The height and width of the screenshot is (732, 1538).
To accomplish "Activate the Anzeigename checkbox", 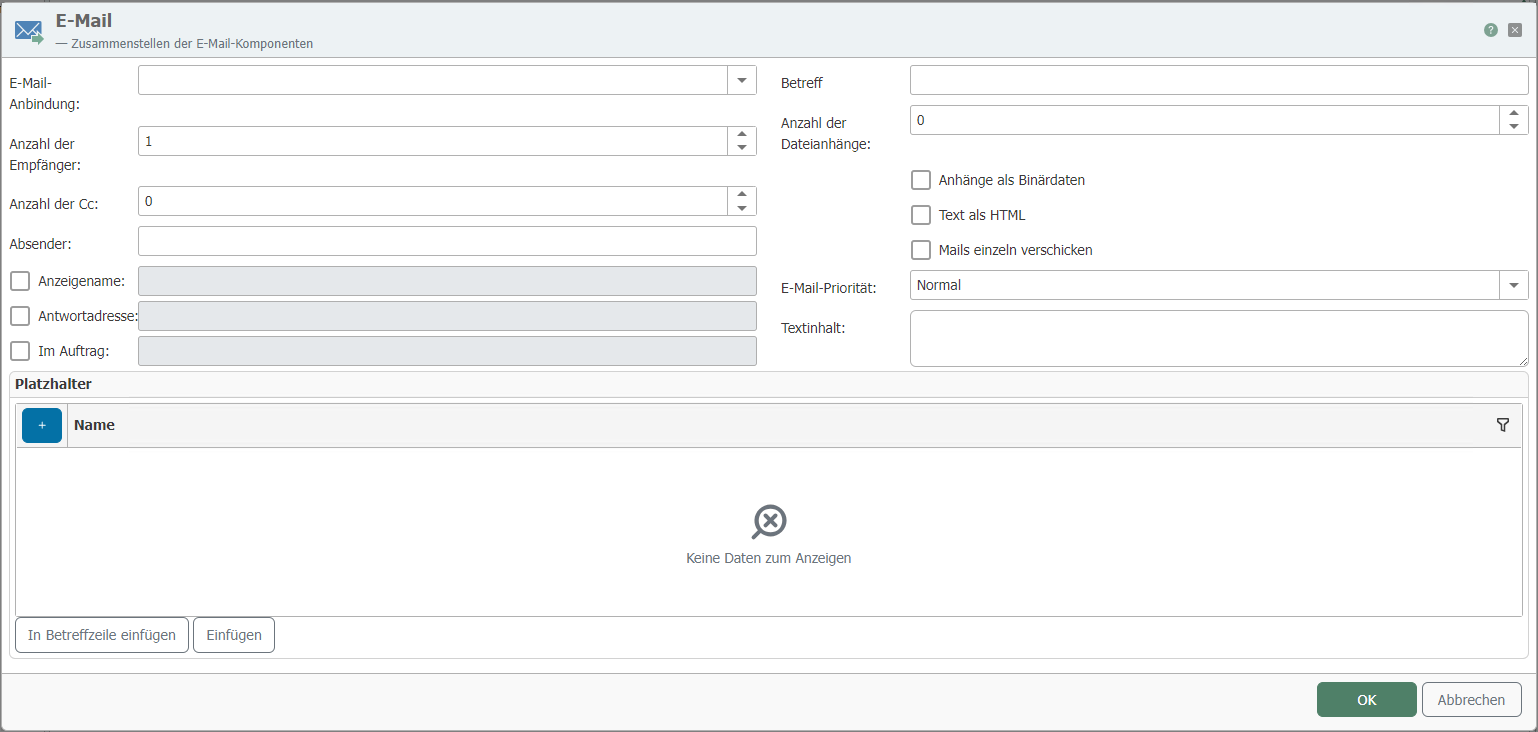I will (x=19, y=281).
